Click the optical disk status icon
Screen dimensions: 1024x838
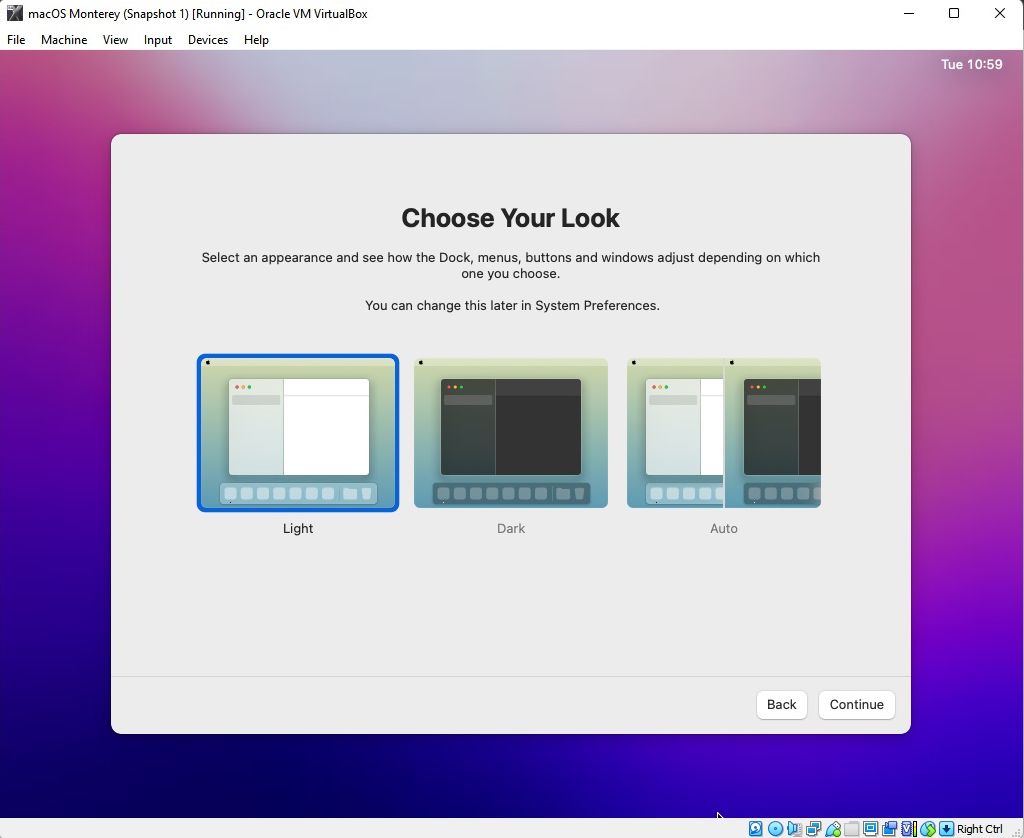pyautogui.click(x=775, y=829)
